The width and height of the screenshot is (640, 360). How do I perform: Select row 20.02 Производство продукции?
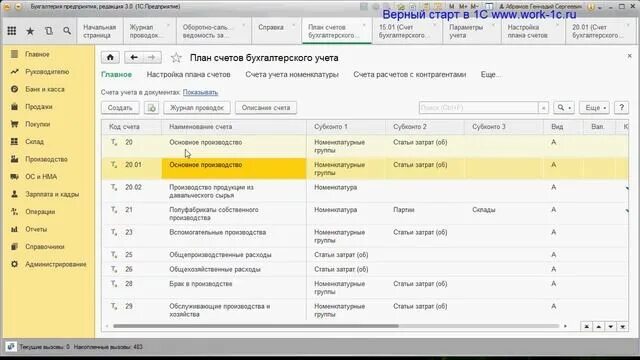pos(365,191)
